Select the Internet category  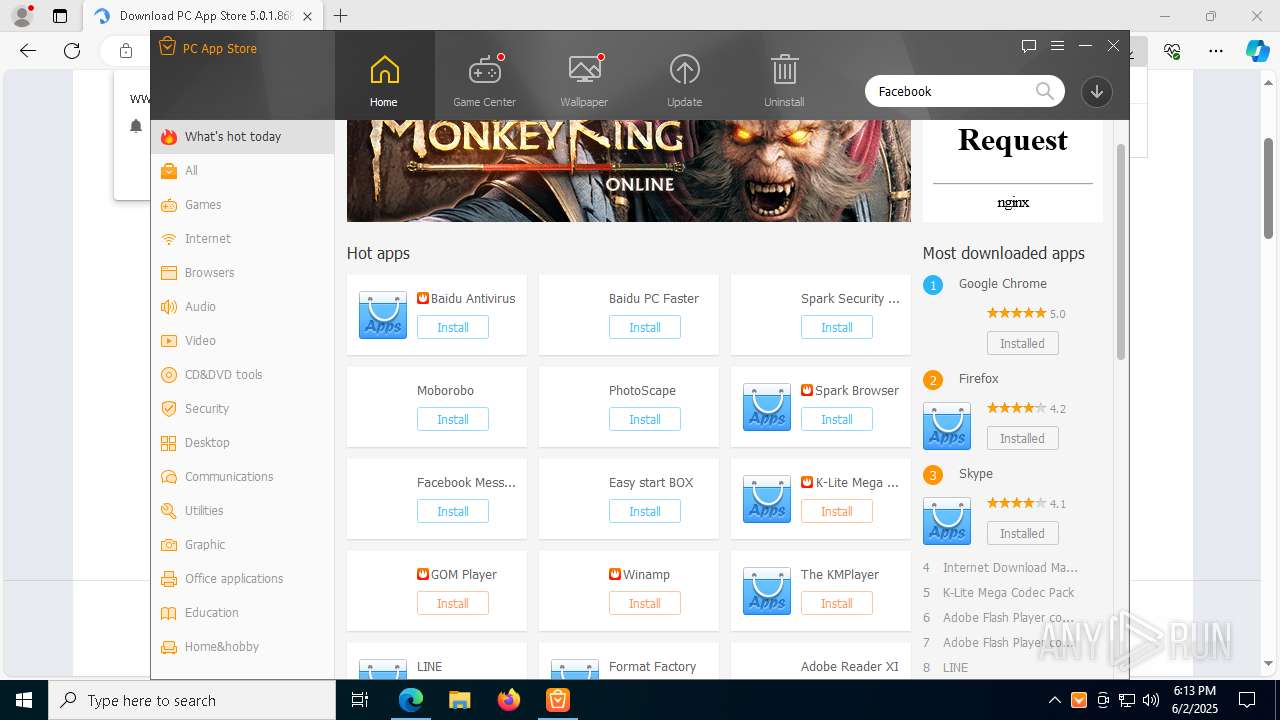[x=243, y=239]
